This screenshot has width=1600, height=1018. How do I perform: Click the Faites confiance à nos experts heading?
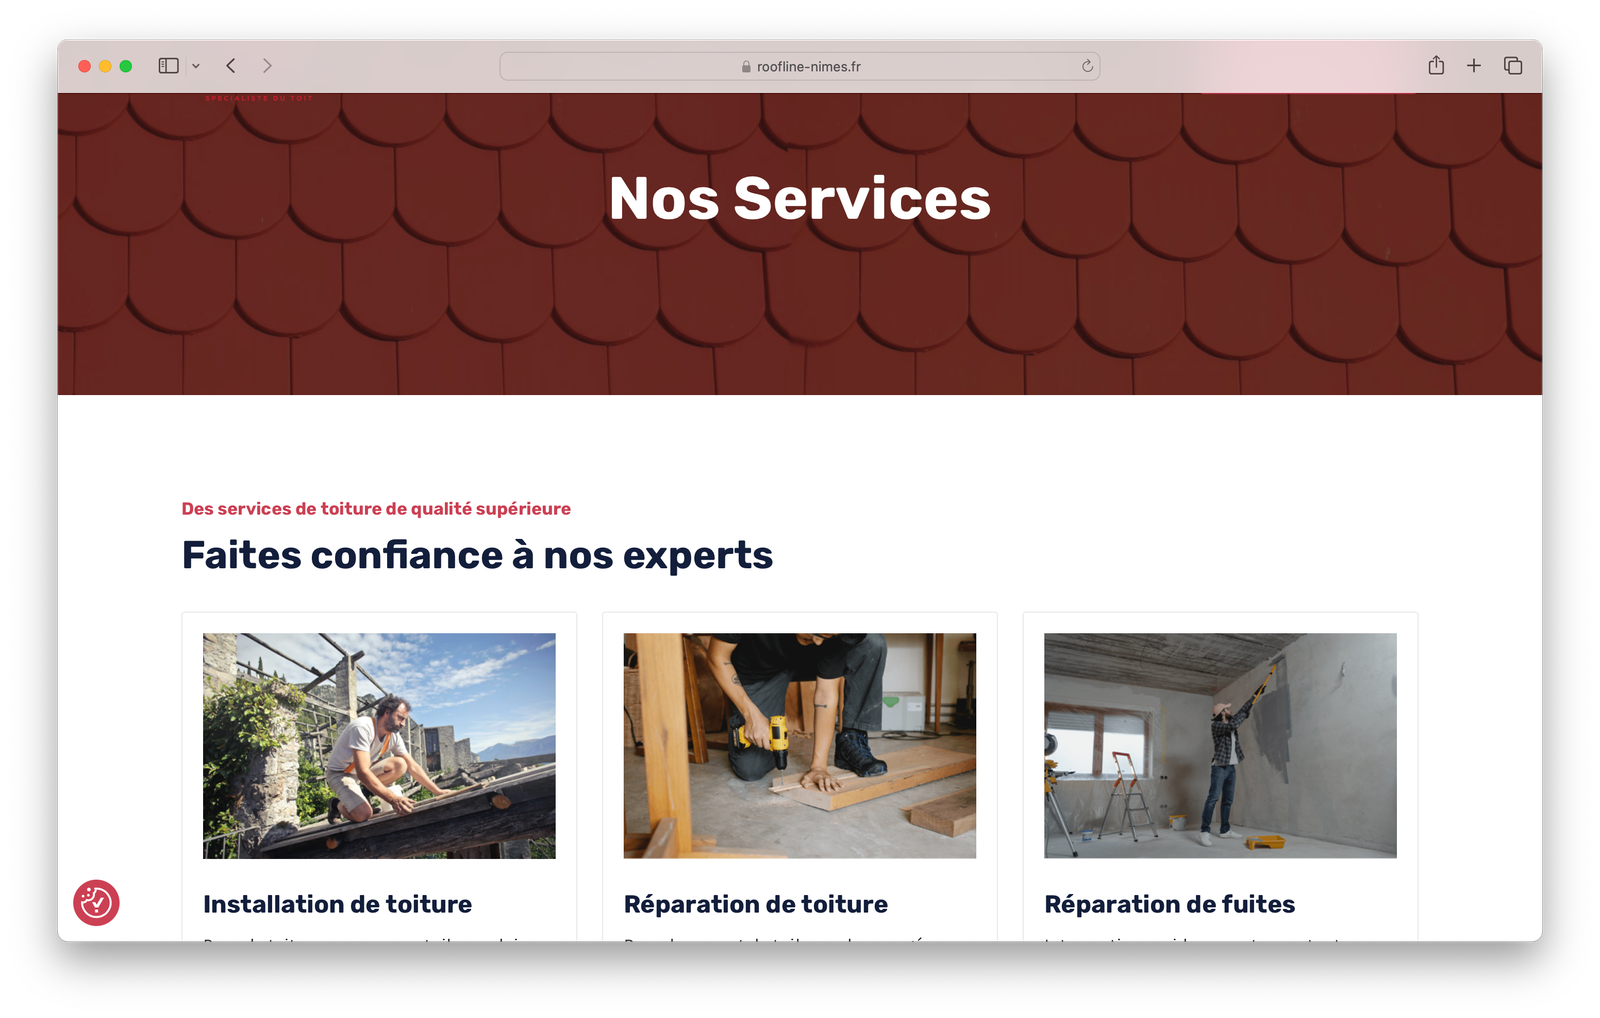point(477,555)
